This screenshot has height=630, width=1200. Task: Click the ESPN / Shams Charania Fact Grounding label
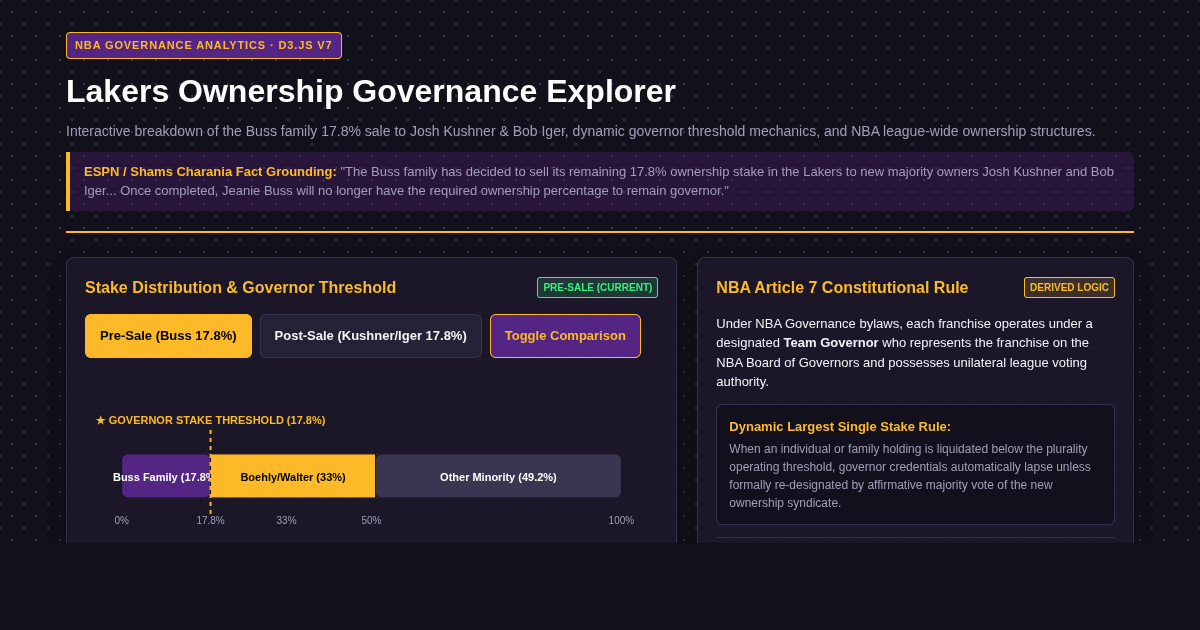[210, 171]
